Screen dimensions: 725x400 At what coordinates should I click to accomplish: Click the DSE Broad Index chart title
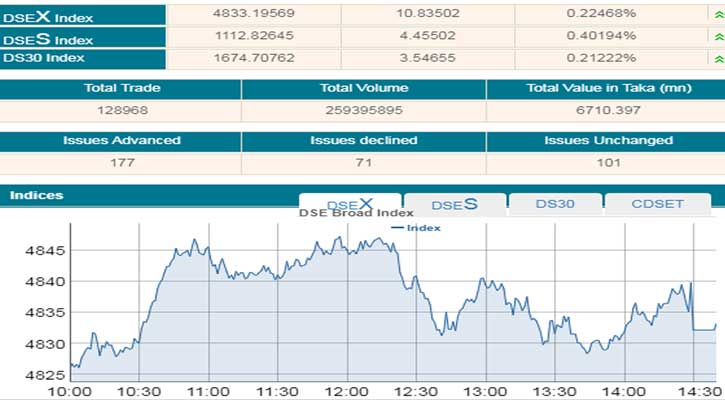357,213
